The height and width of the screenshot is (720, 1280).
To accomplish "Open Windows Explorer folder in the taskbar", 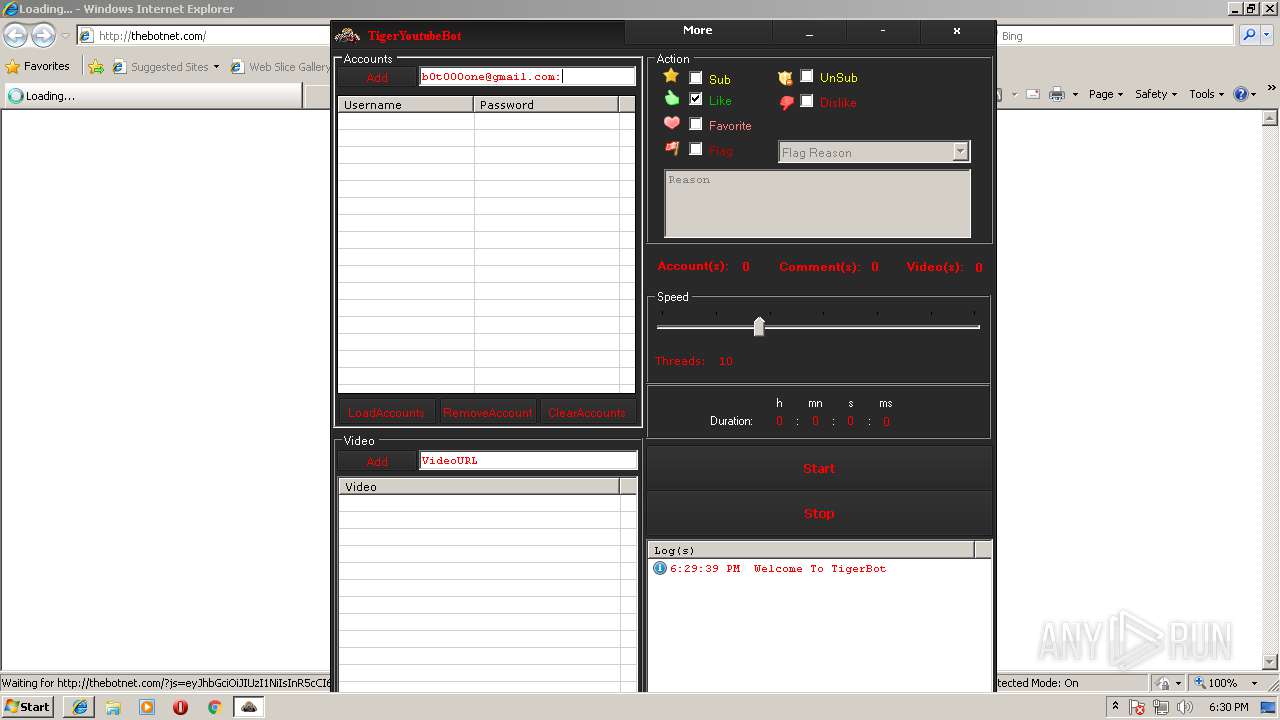I will coord(113,707).
